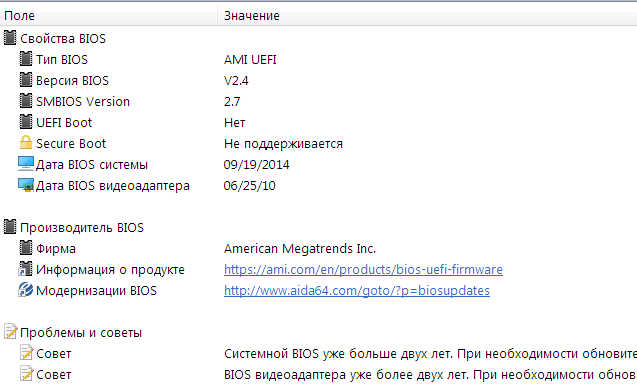The height and width of the screenshot is (389, 637).
Task: Select the AMI UEFI value
Action: pos(250,60)
